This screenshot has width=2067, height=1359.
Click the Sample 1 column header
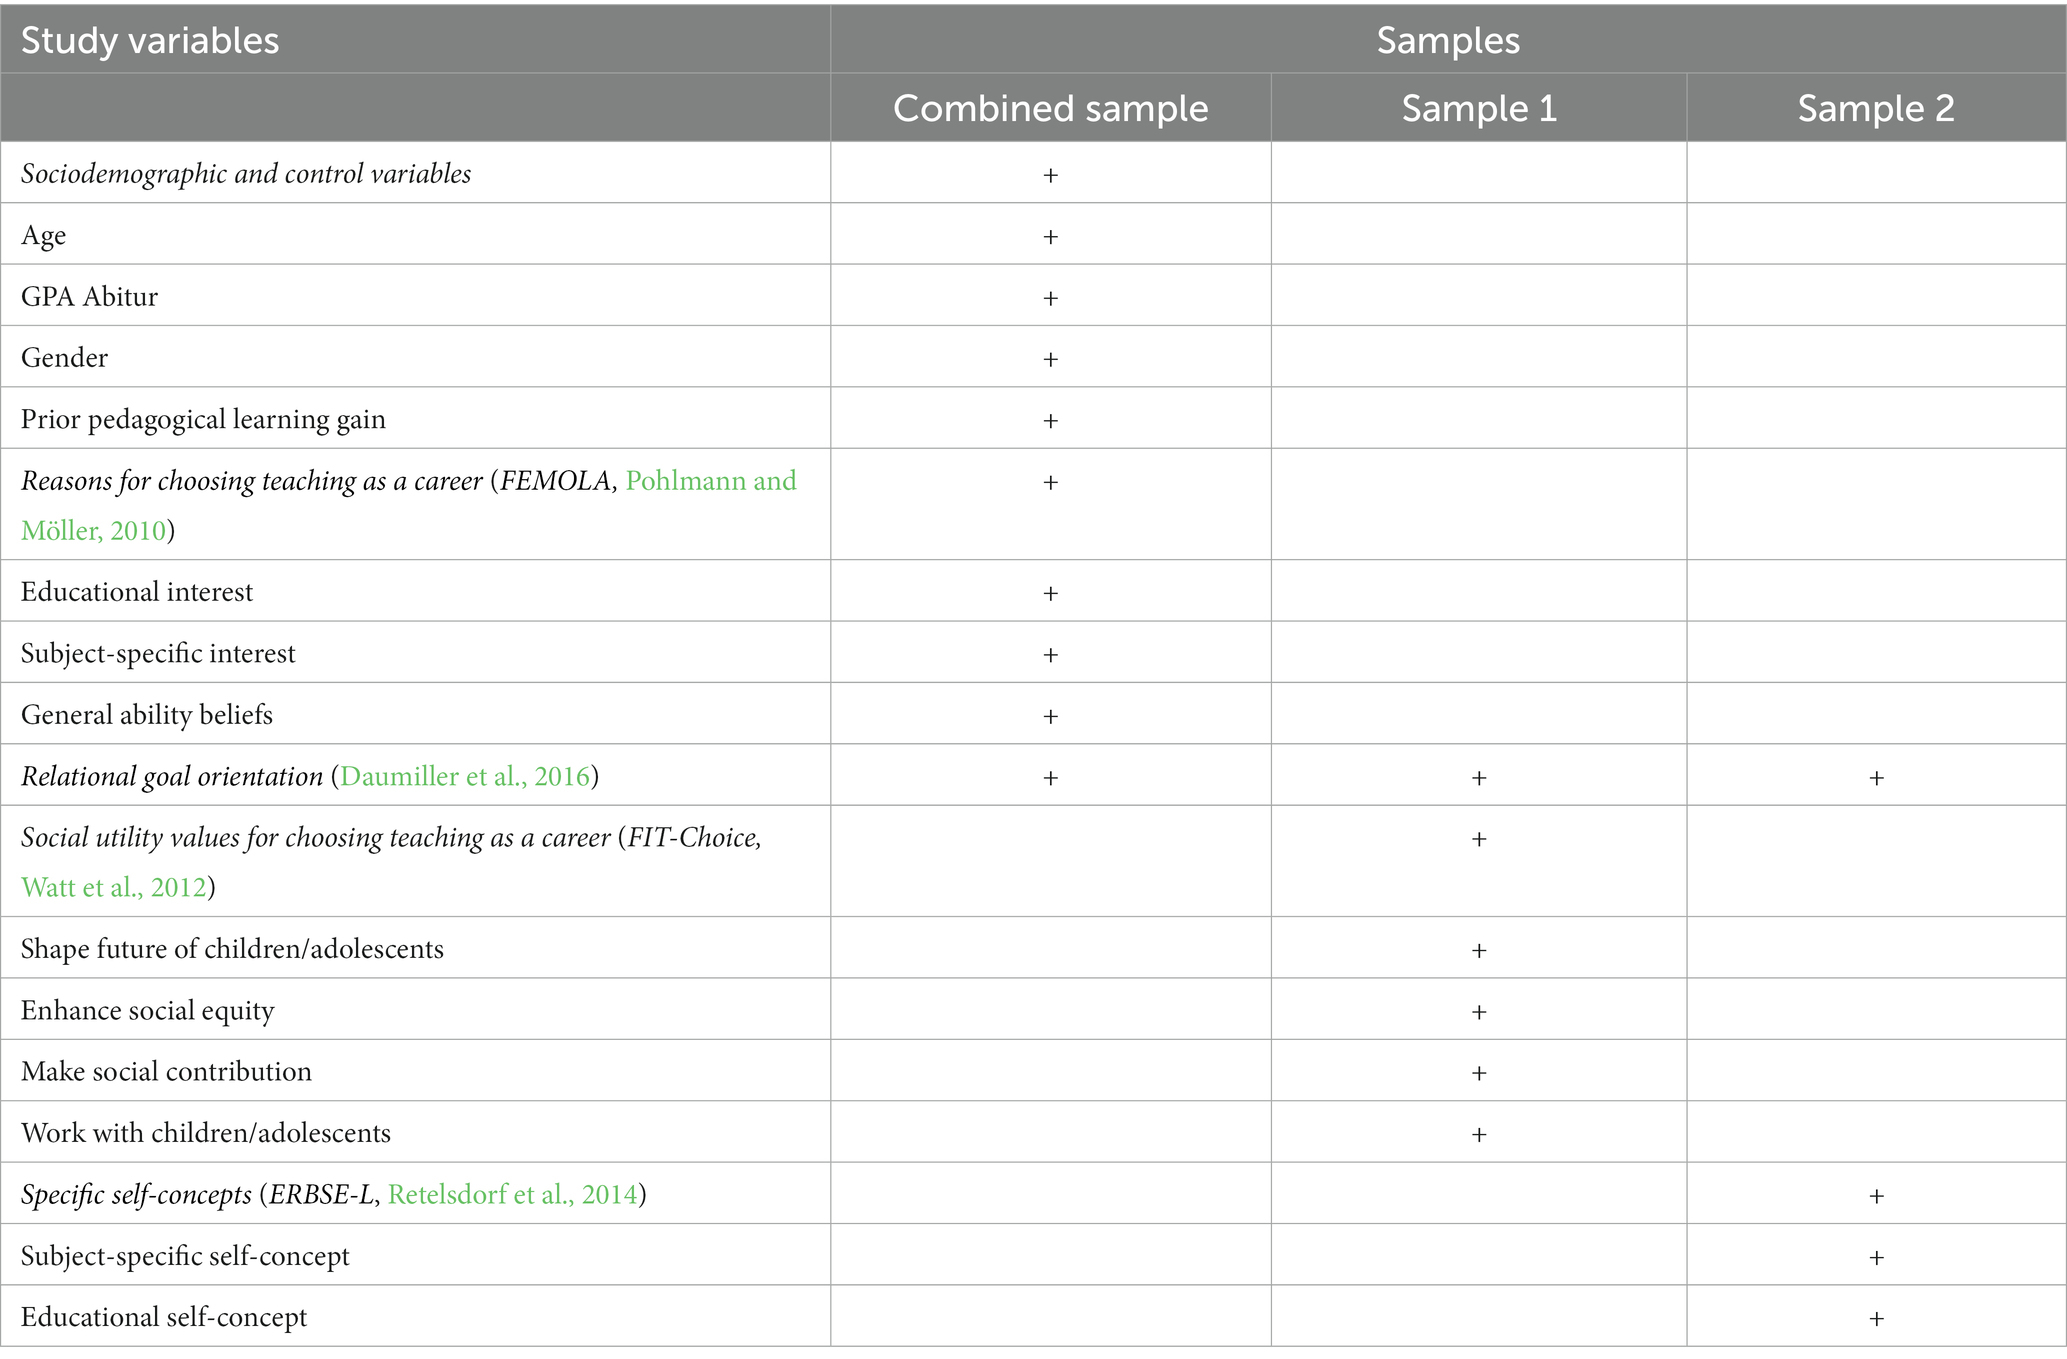click(1479, 108)
